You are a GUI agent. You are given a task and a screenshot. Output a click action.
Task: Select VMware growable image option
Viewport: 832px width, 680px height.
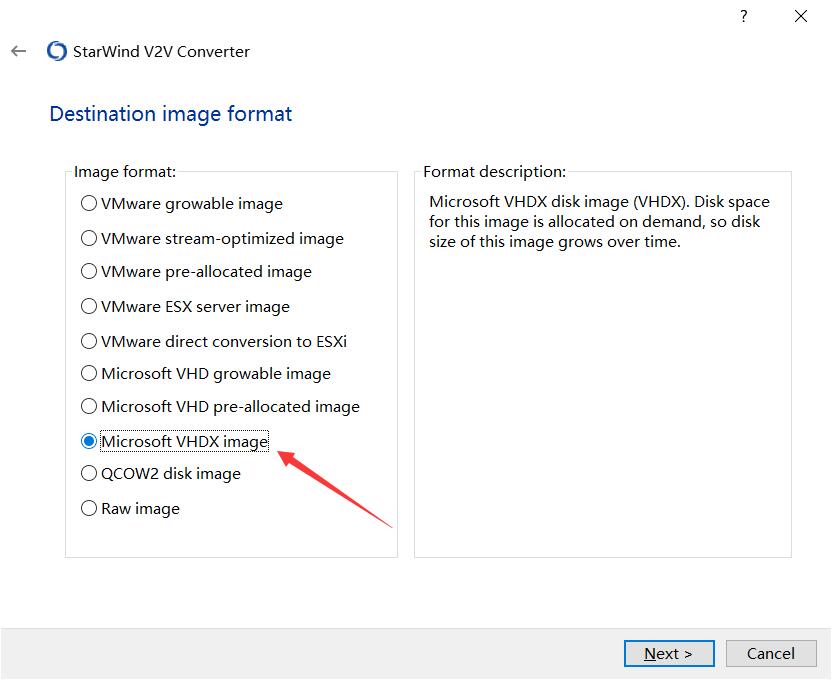tap(89, 204)
